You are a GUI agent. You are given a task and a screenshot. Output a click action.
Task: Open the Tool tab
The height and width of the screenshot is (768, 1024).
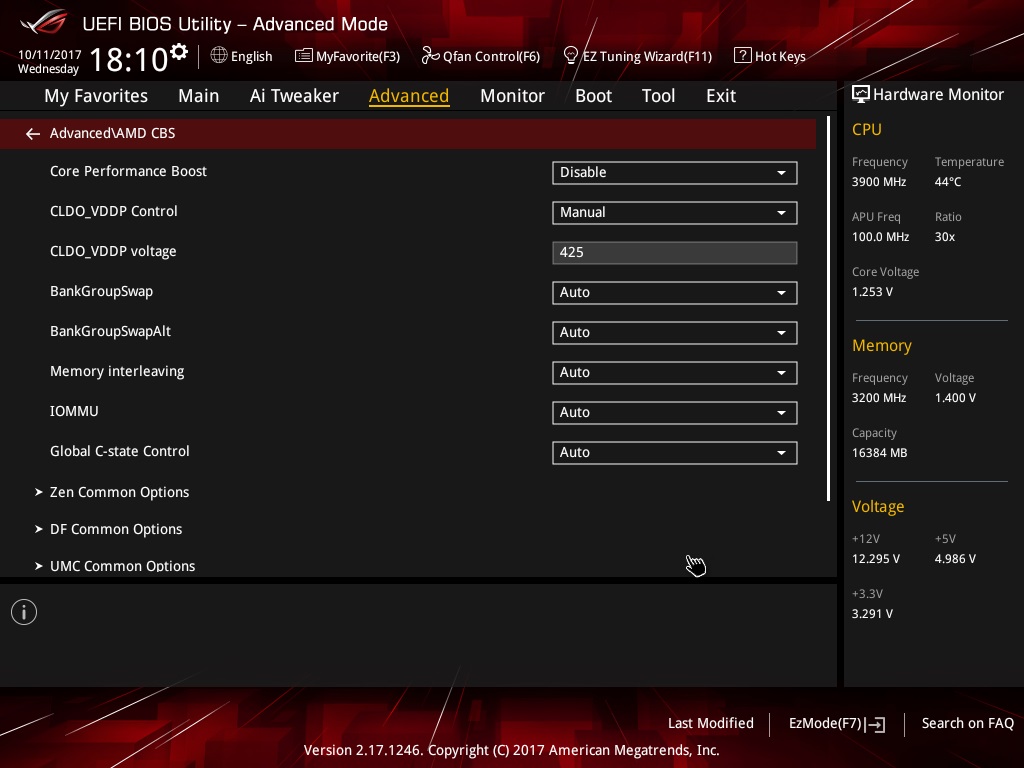[658, 96]
